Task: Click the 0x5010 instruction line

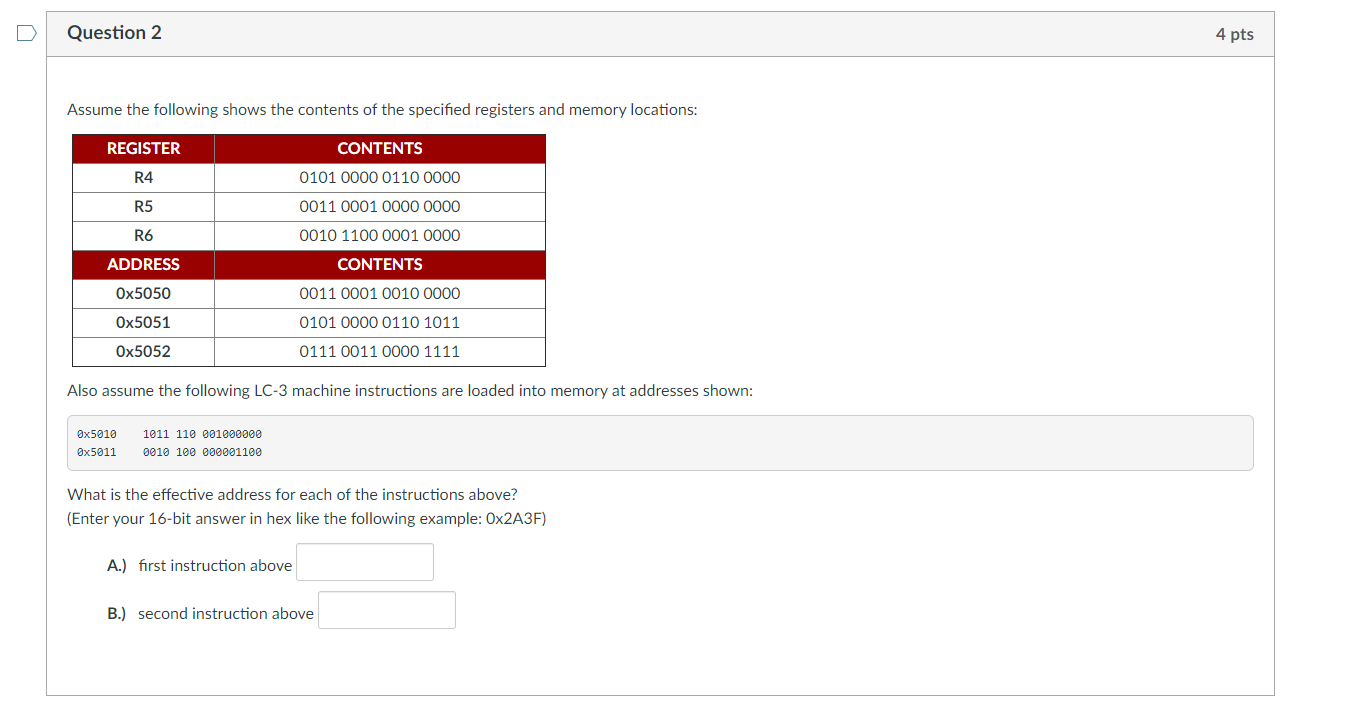Action: point(170,434)
